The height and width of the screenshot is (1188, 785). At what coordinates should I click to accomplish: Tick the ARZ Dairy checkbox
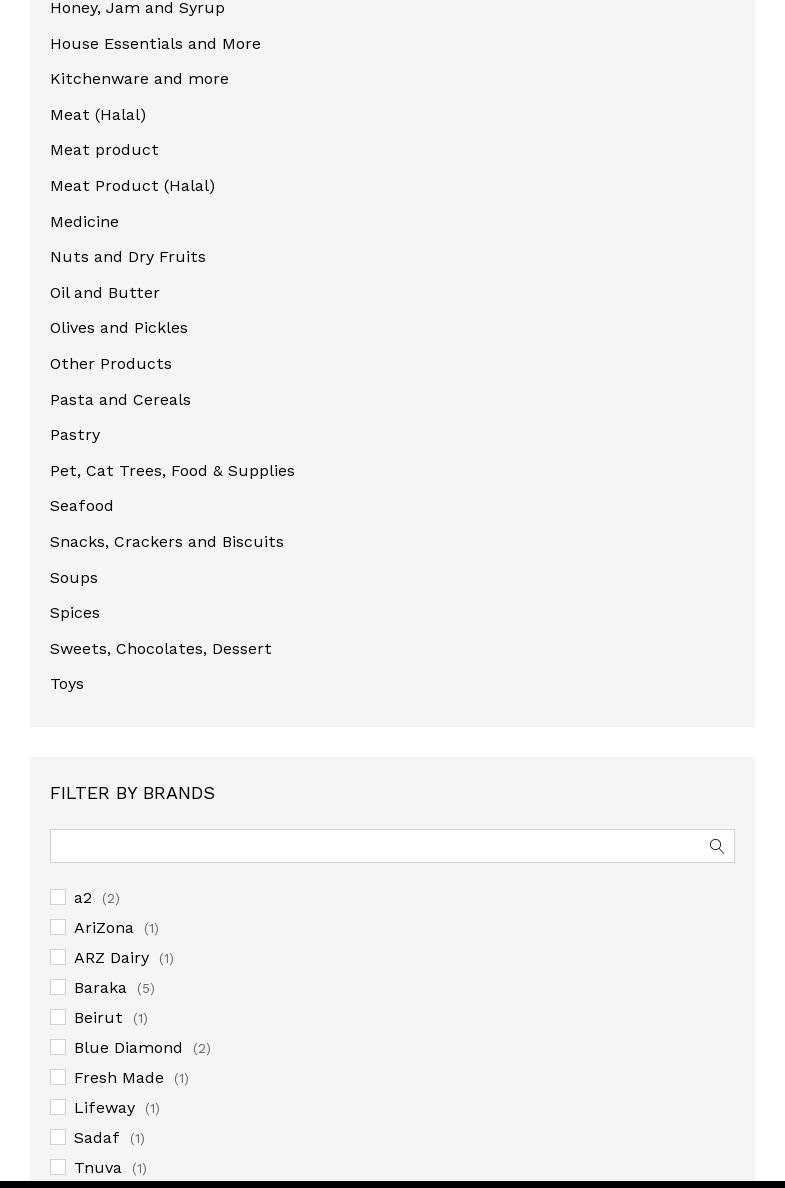tap(58, 957)
